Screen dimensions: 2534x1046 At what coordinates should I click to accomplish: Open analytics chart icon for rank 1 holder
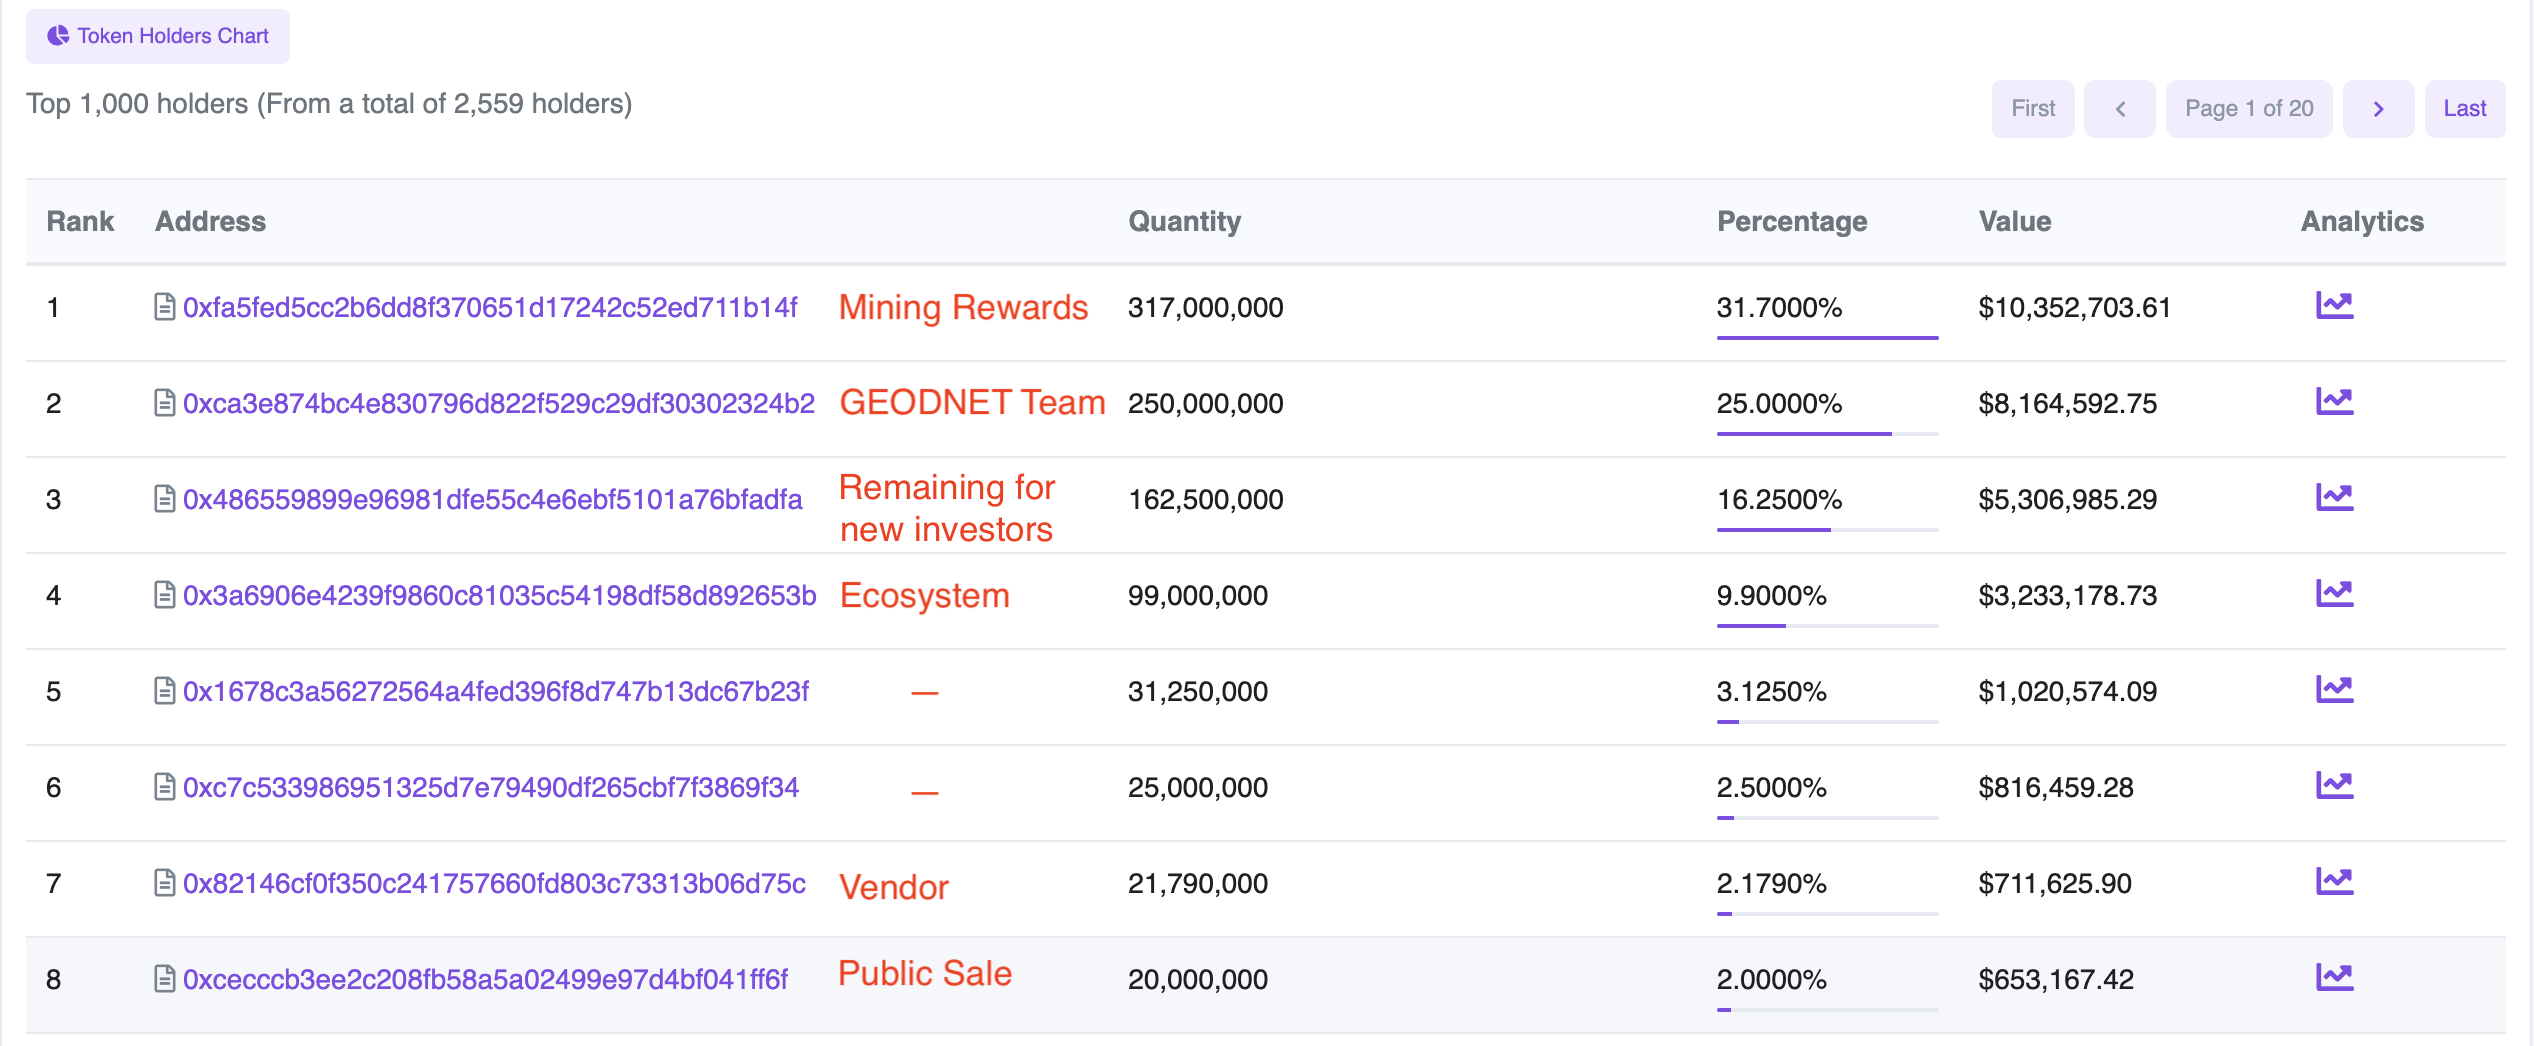(2334, 306)
